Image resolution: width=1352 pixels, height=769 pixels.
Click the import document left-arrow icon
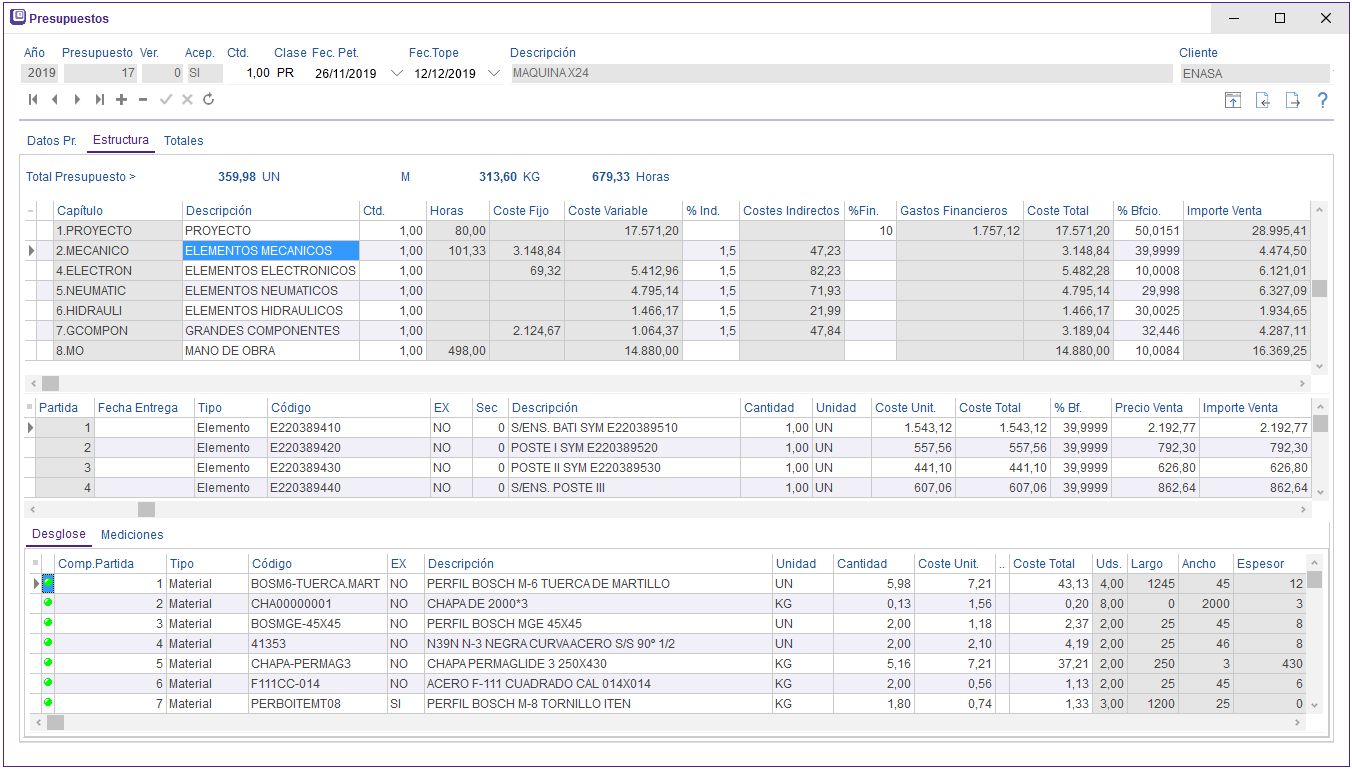(1263, 100)
